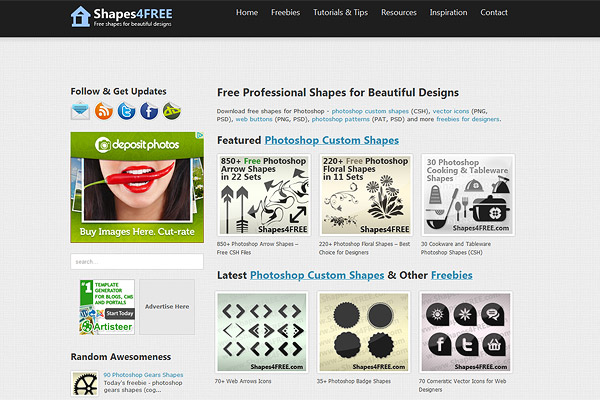The width and height of the screenshot is (600, 400).
Task: Click the '220+ Photoshop Floral Shapes' caption
Action: point(364,248)
